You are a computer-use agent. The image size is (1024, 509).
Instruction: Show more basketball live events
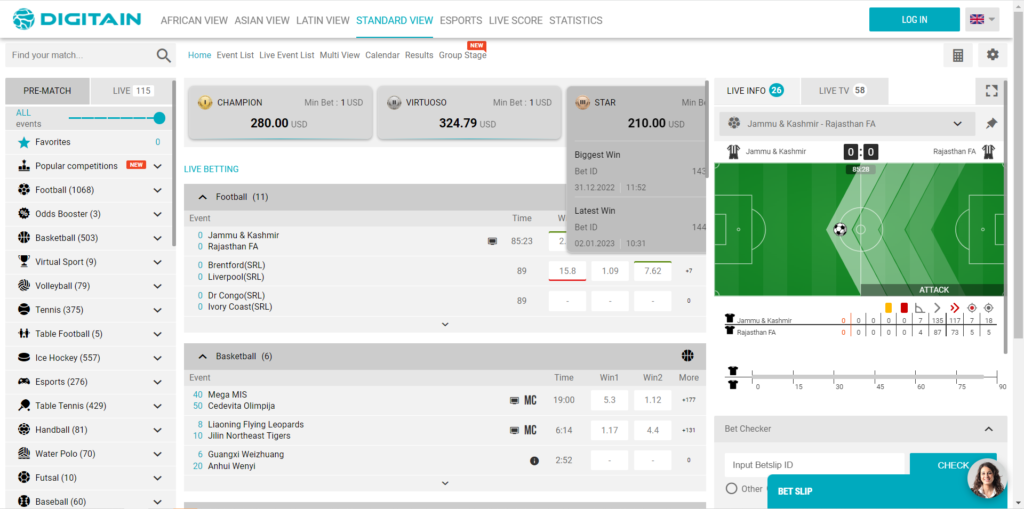445,484
